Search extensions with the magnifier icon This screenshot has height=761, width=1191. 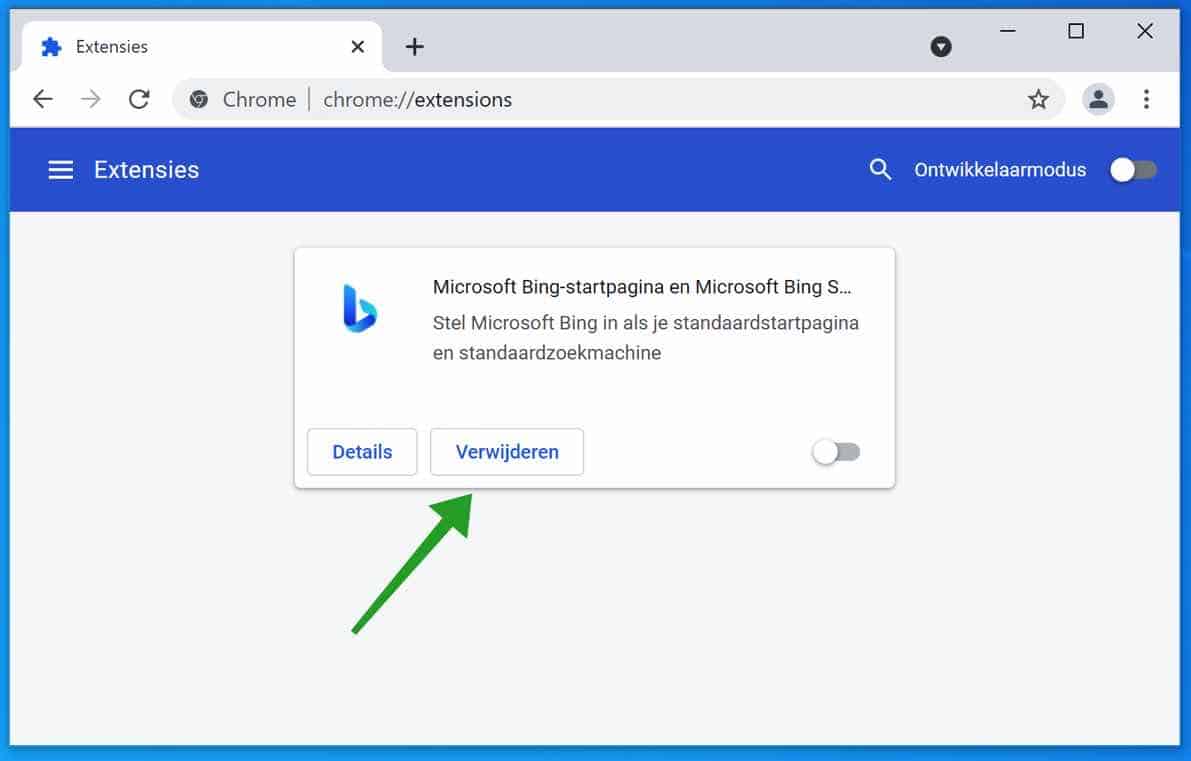pos(880,169)
